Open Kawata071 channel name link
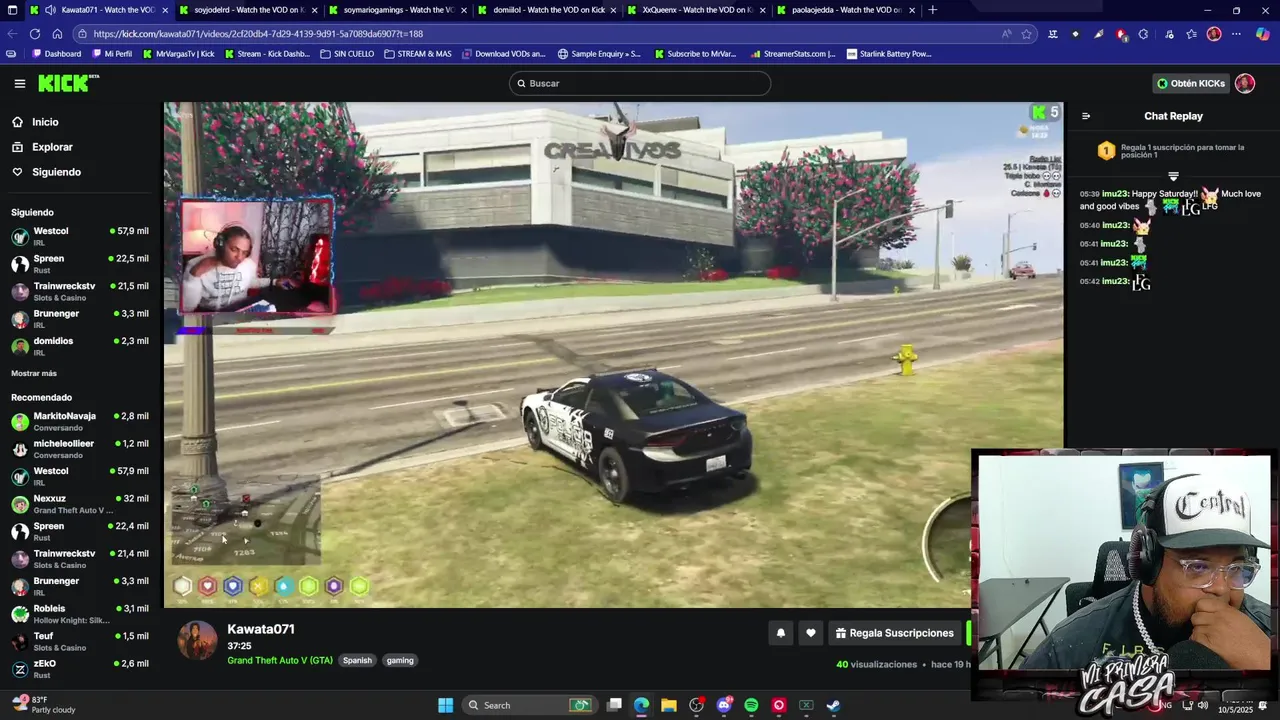This screenshot has width=1280, height=720. coord(261,629)
